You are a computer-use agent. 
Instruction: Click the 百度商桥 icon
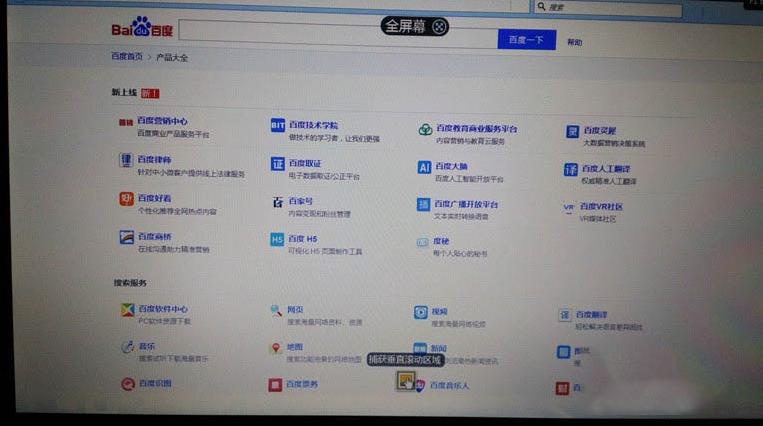[x=127, y=238]
